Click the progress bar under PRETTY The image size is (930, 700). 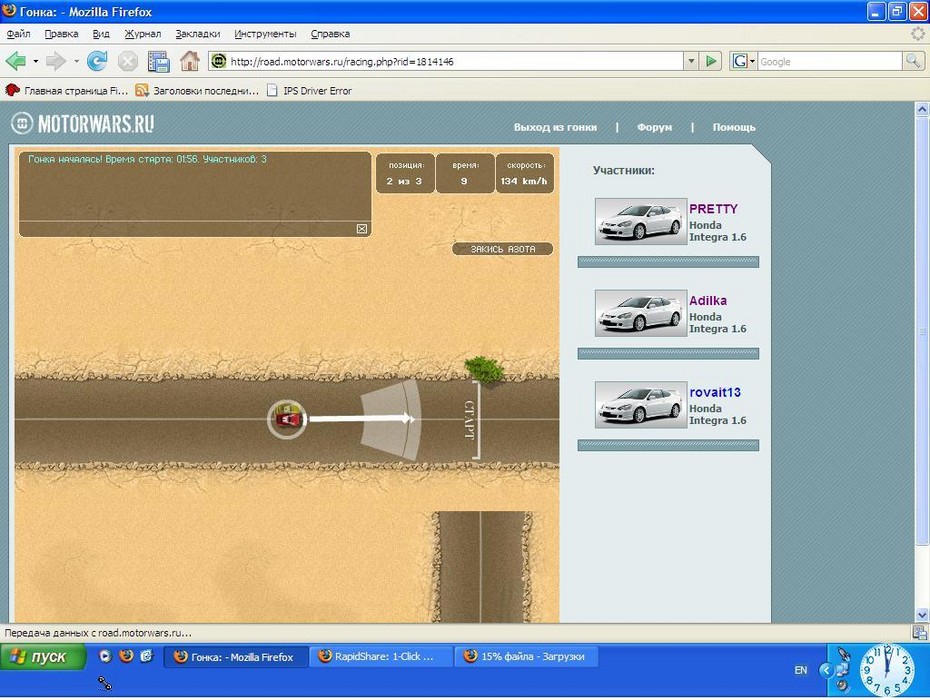coord(668,262)
